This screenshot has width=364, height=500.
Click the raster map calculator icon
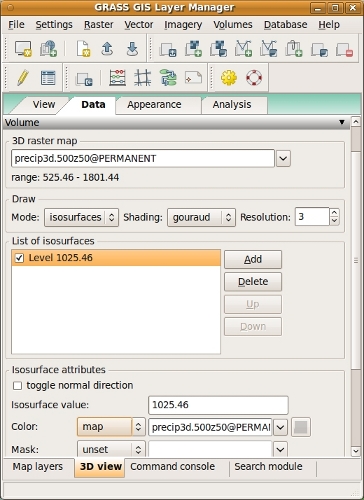click(x=117, y=78)
